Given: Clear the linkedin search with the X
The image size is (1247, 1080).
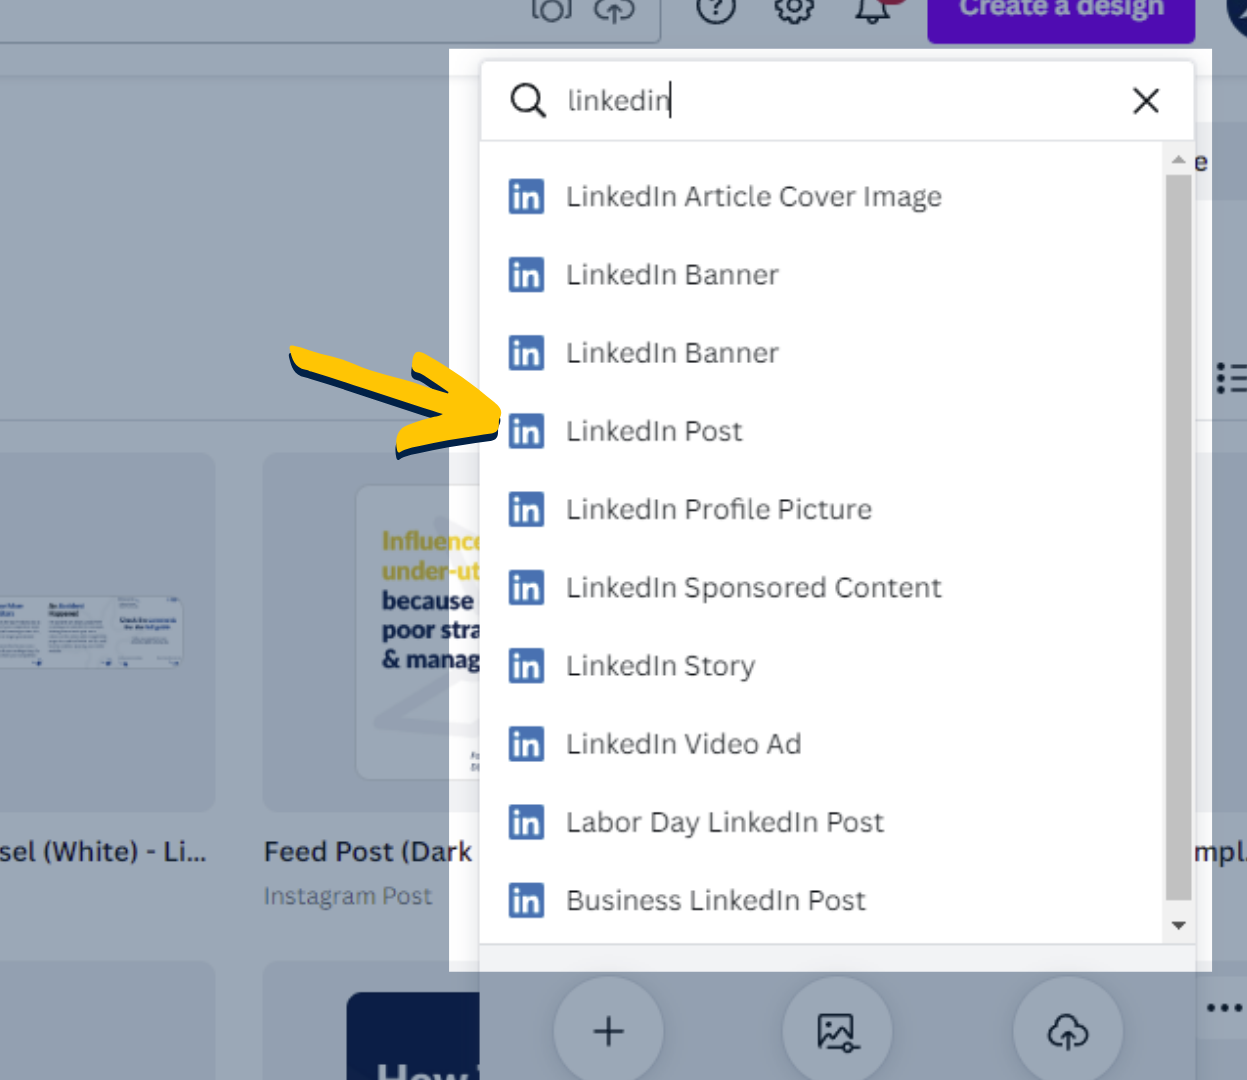Looking at the screenshot, I should pyautogui.click(x=1145, y=100).
